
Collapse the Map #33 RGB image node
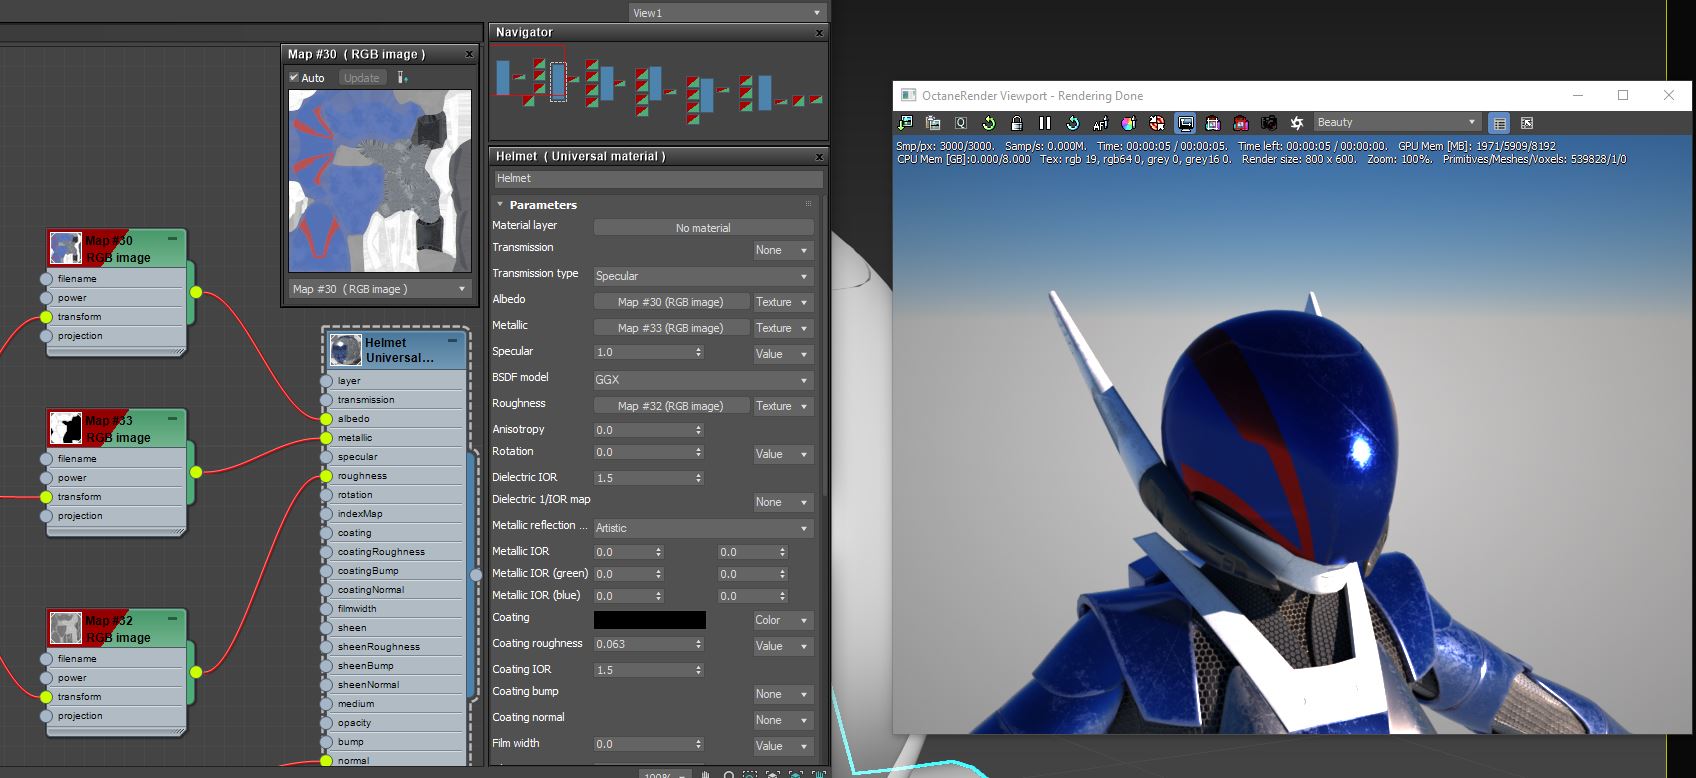[x=173, y=419]
